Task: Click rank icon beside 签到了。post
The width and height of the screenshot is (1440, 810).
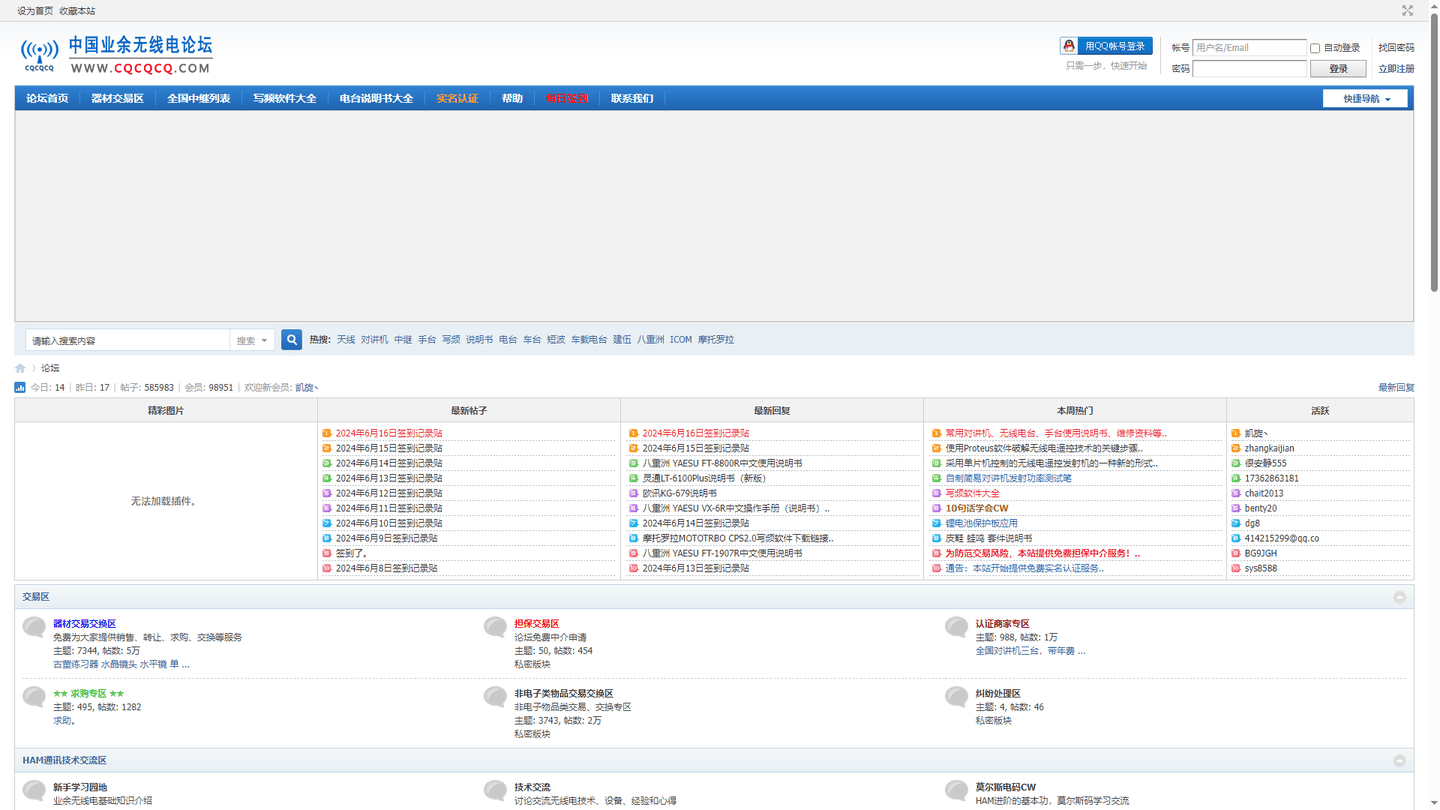Action: click(327, 553)
